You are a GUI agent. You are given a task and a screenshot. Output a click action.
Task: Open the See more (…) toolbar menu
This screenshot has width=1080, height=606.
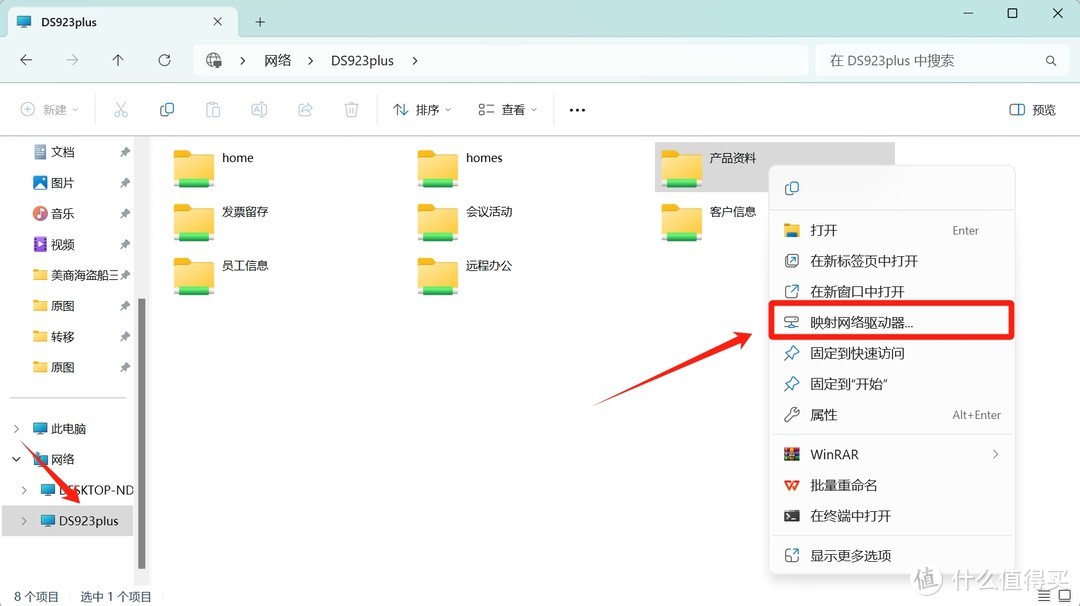(x=576, y=109)
